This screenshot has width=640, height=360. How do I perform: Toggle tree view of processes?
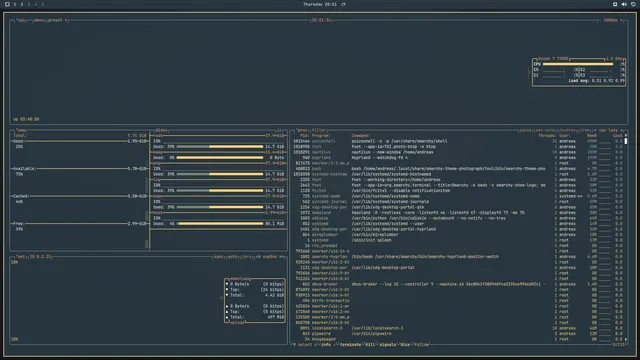(585, 130)
